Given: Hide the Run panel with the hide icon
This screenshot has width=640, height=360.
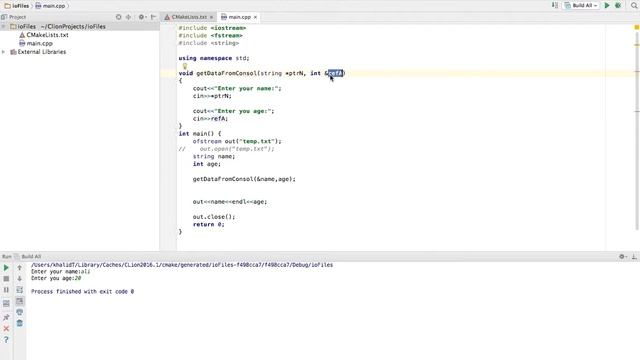Looking at the screenshot, I should click(x=634, y=257).
